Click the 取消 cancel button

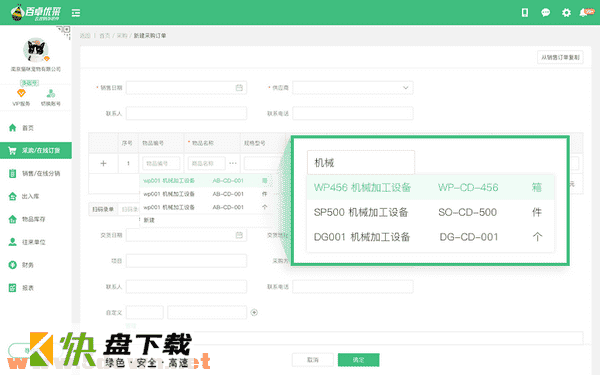(313, 360)
